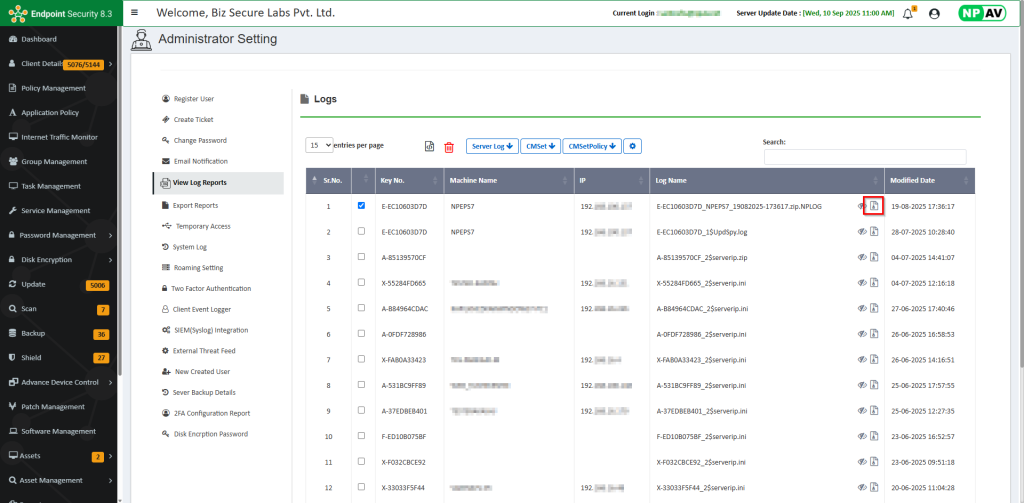Expand the CMSetPolicy dropdown button
Image resolution: width=1024 pixels, height=503 pixels.
[591, 146]
